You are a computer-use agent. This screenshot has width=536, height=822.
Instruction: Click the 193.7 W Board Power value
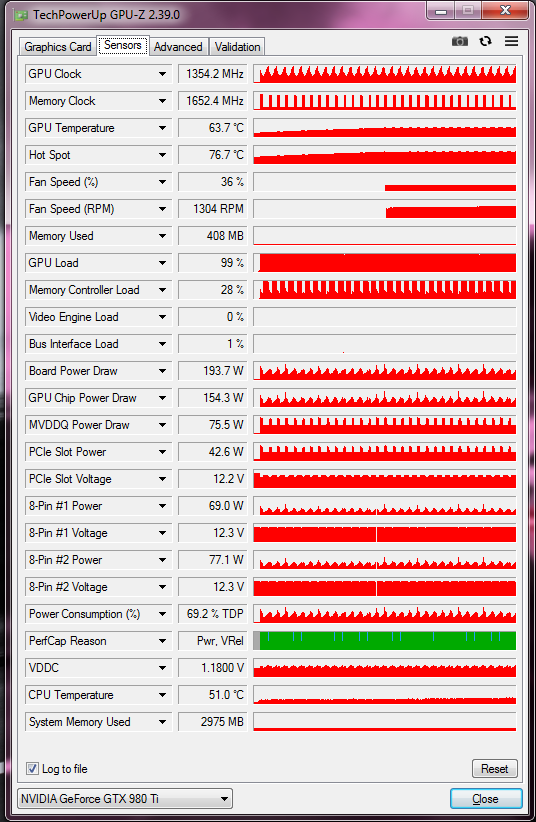point(212,371)
